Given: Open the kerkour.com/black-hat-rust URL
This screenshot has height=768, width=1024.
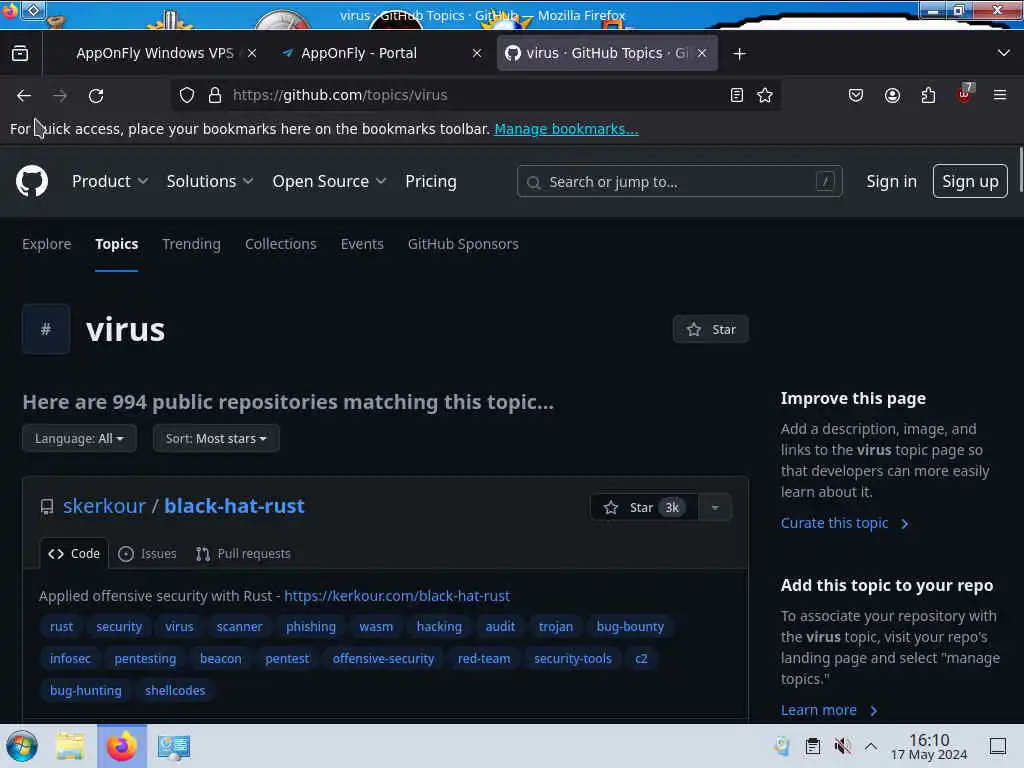Looking at the screenshot, I should [x=397, y=596].
